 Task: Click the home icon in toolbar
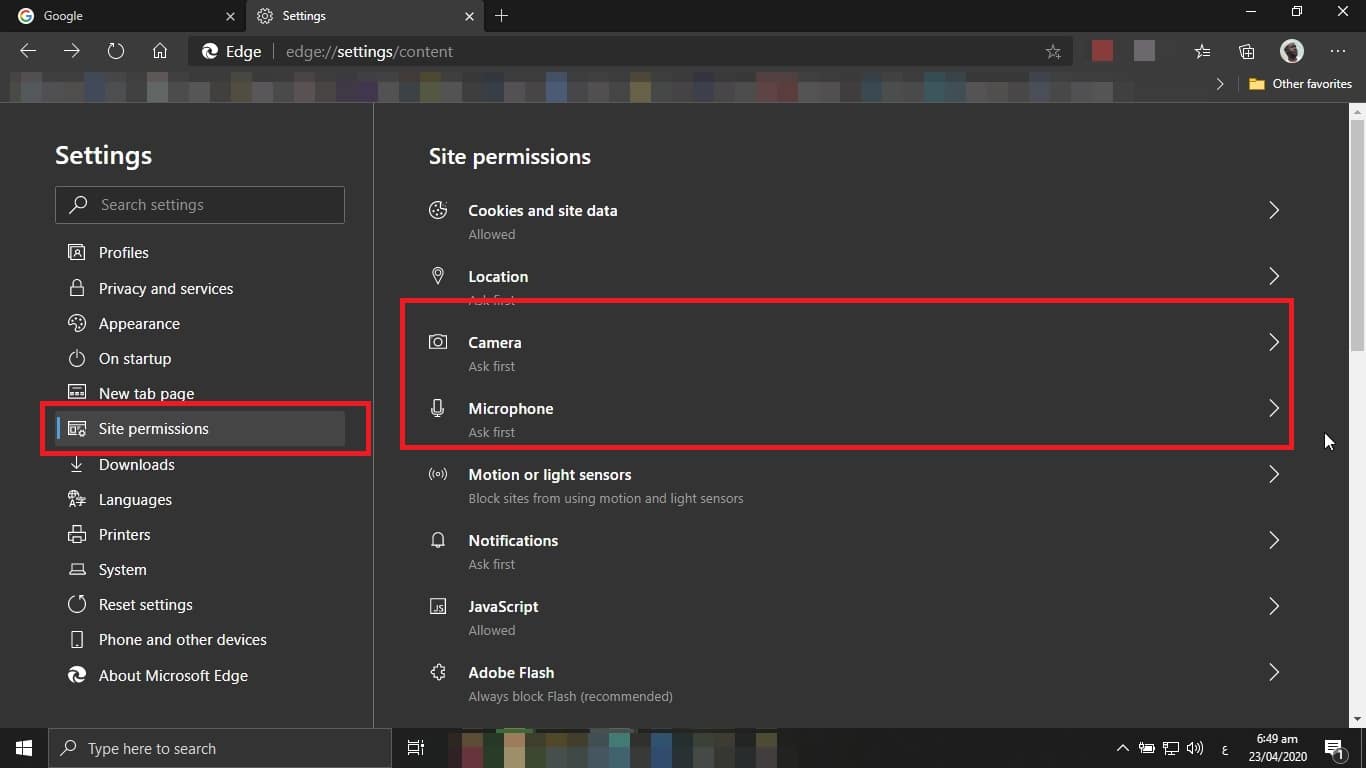coord(160,51)
